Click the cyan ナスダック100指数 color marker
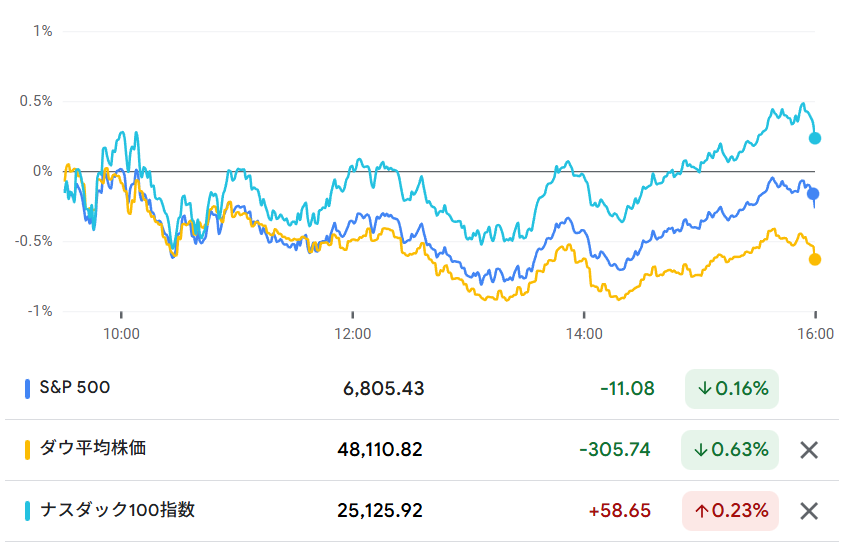This screenshot has width=843, height=542. [x=27, y=511]
